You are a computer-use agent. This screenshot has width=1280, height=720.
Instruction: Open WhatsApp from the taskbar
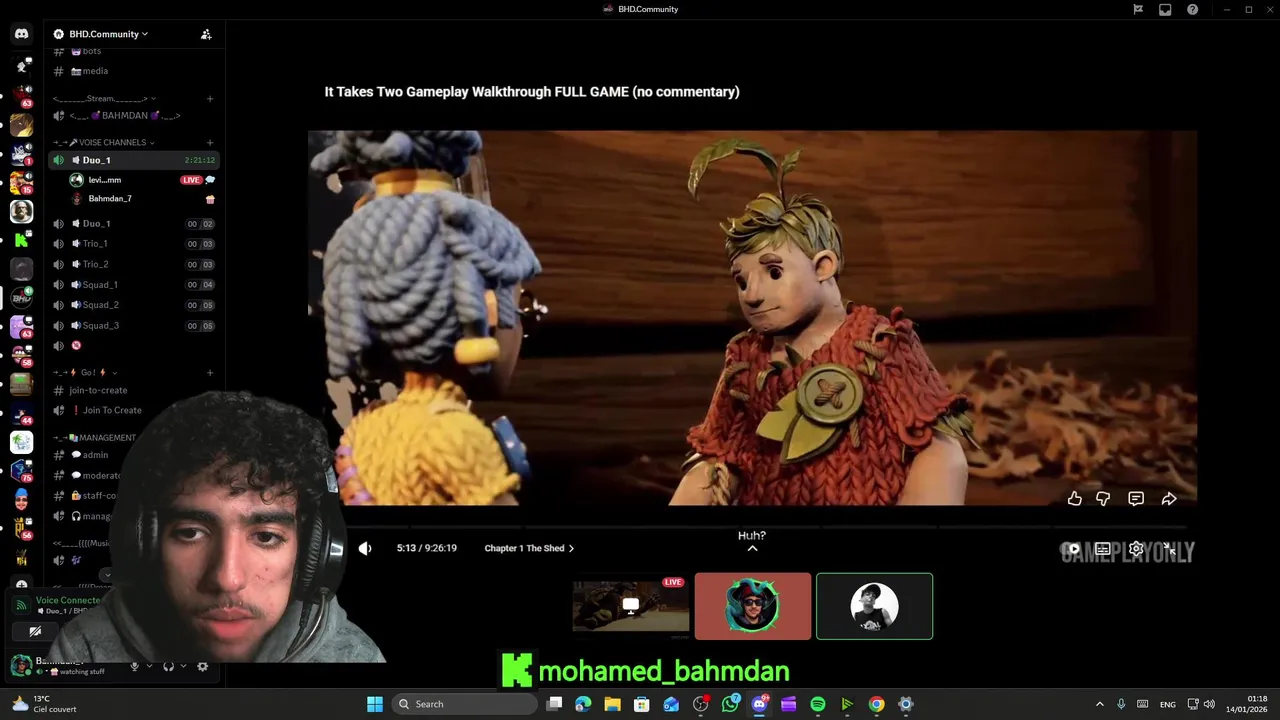pyautogui.click(x=730, y=704)
